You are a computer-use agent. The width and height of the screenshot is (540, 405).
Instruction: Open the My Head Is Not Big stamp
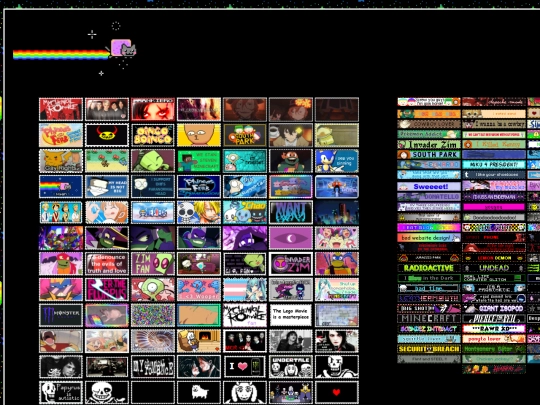point(107,187)
